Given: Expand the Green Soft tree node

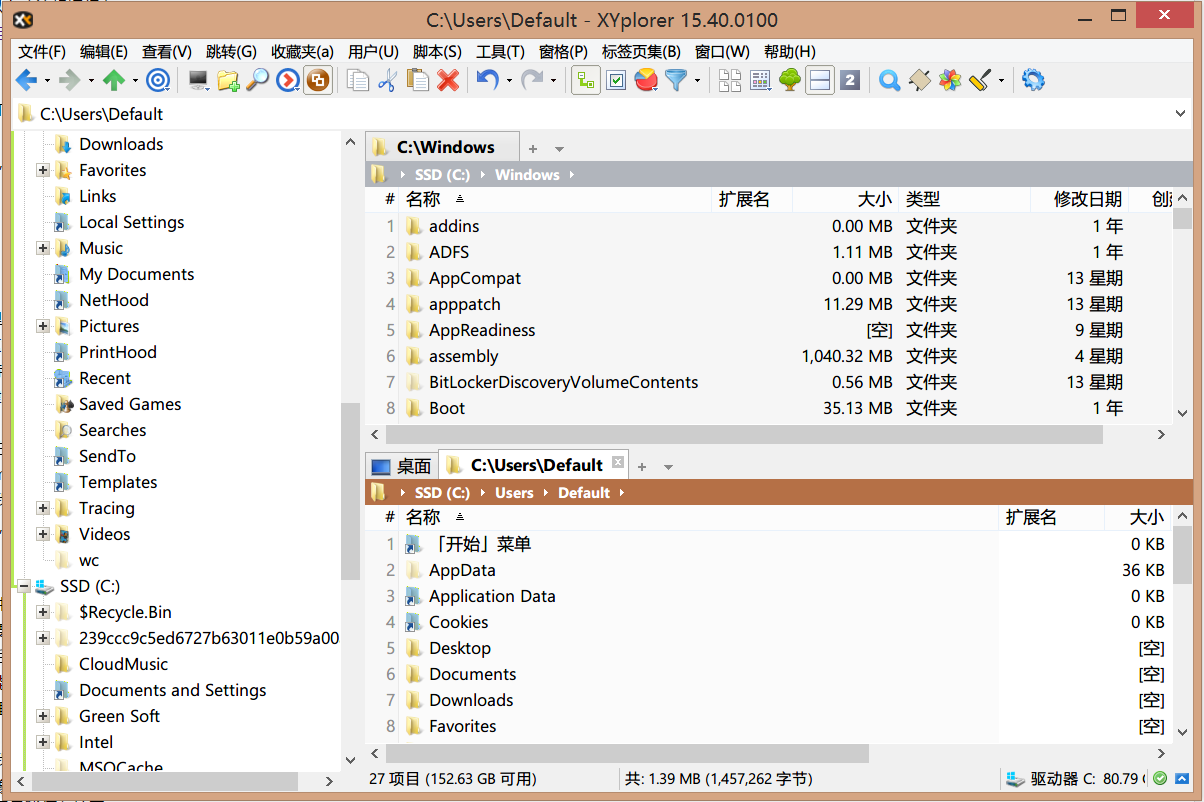Looking at the screenshot, I should 43,717.
